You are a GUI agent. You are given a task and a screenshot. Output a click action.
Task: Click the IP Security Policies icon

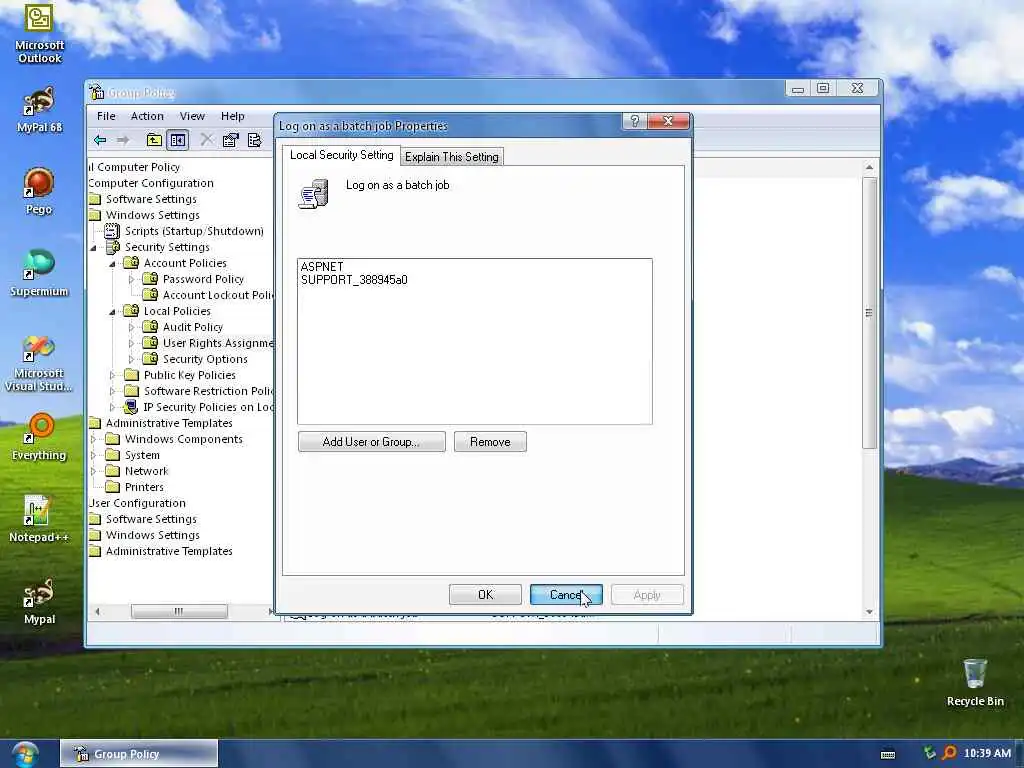(x=131, y=407)
